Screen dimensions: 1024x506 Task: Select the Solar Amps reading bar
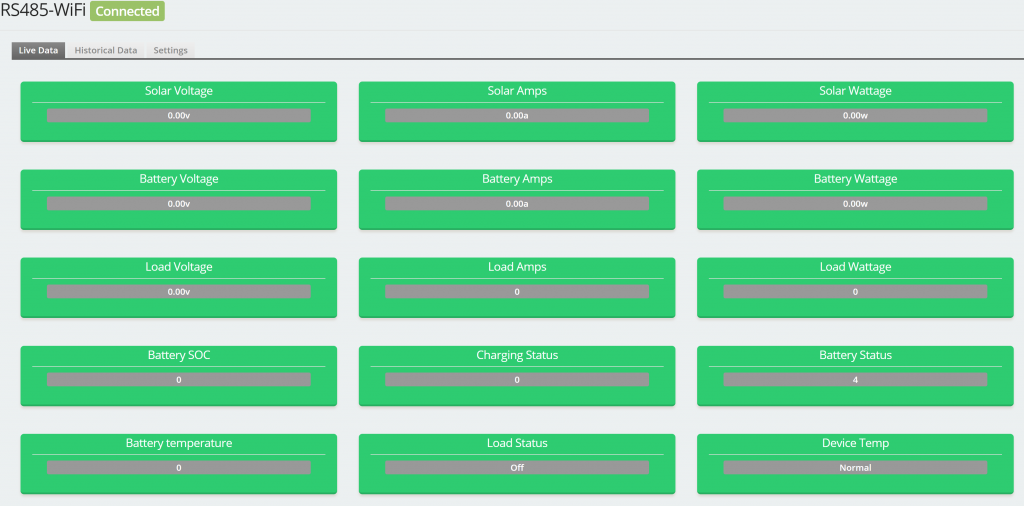pos(517,116)
